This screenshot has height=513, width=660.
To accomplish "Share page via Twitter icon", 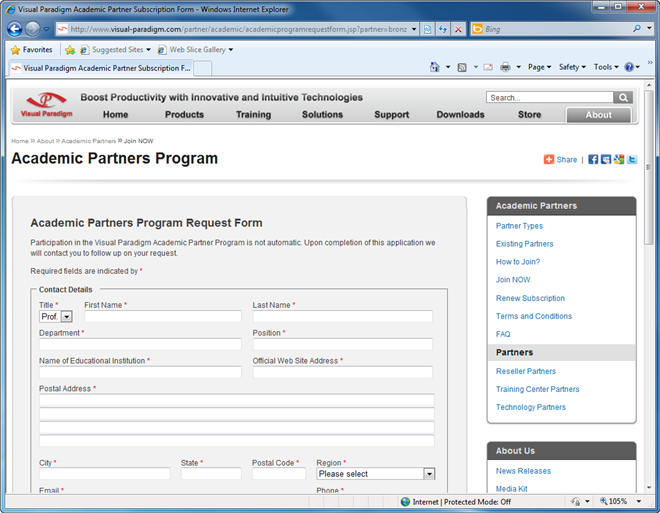I will click(x=632, y=159).
